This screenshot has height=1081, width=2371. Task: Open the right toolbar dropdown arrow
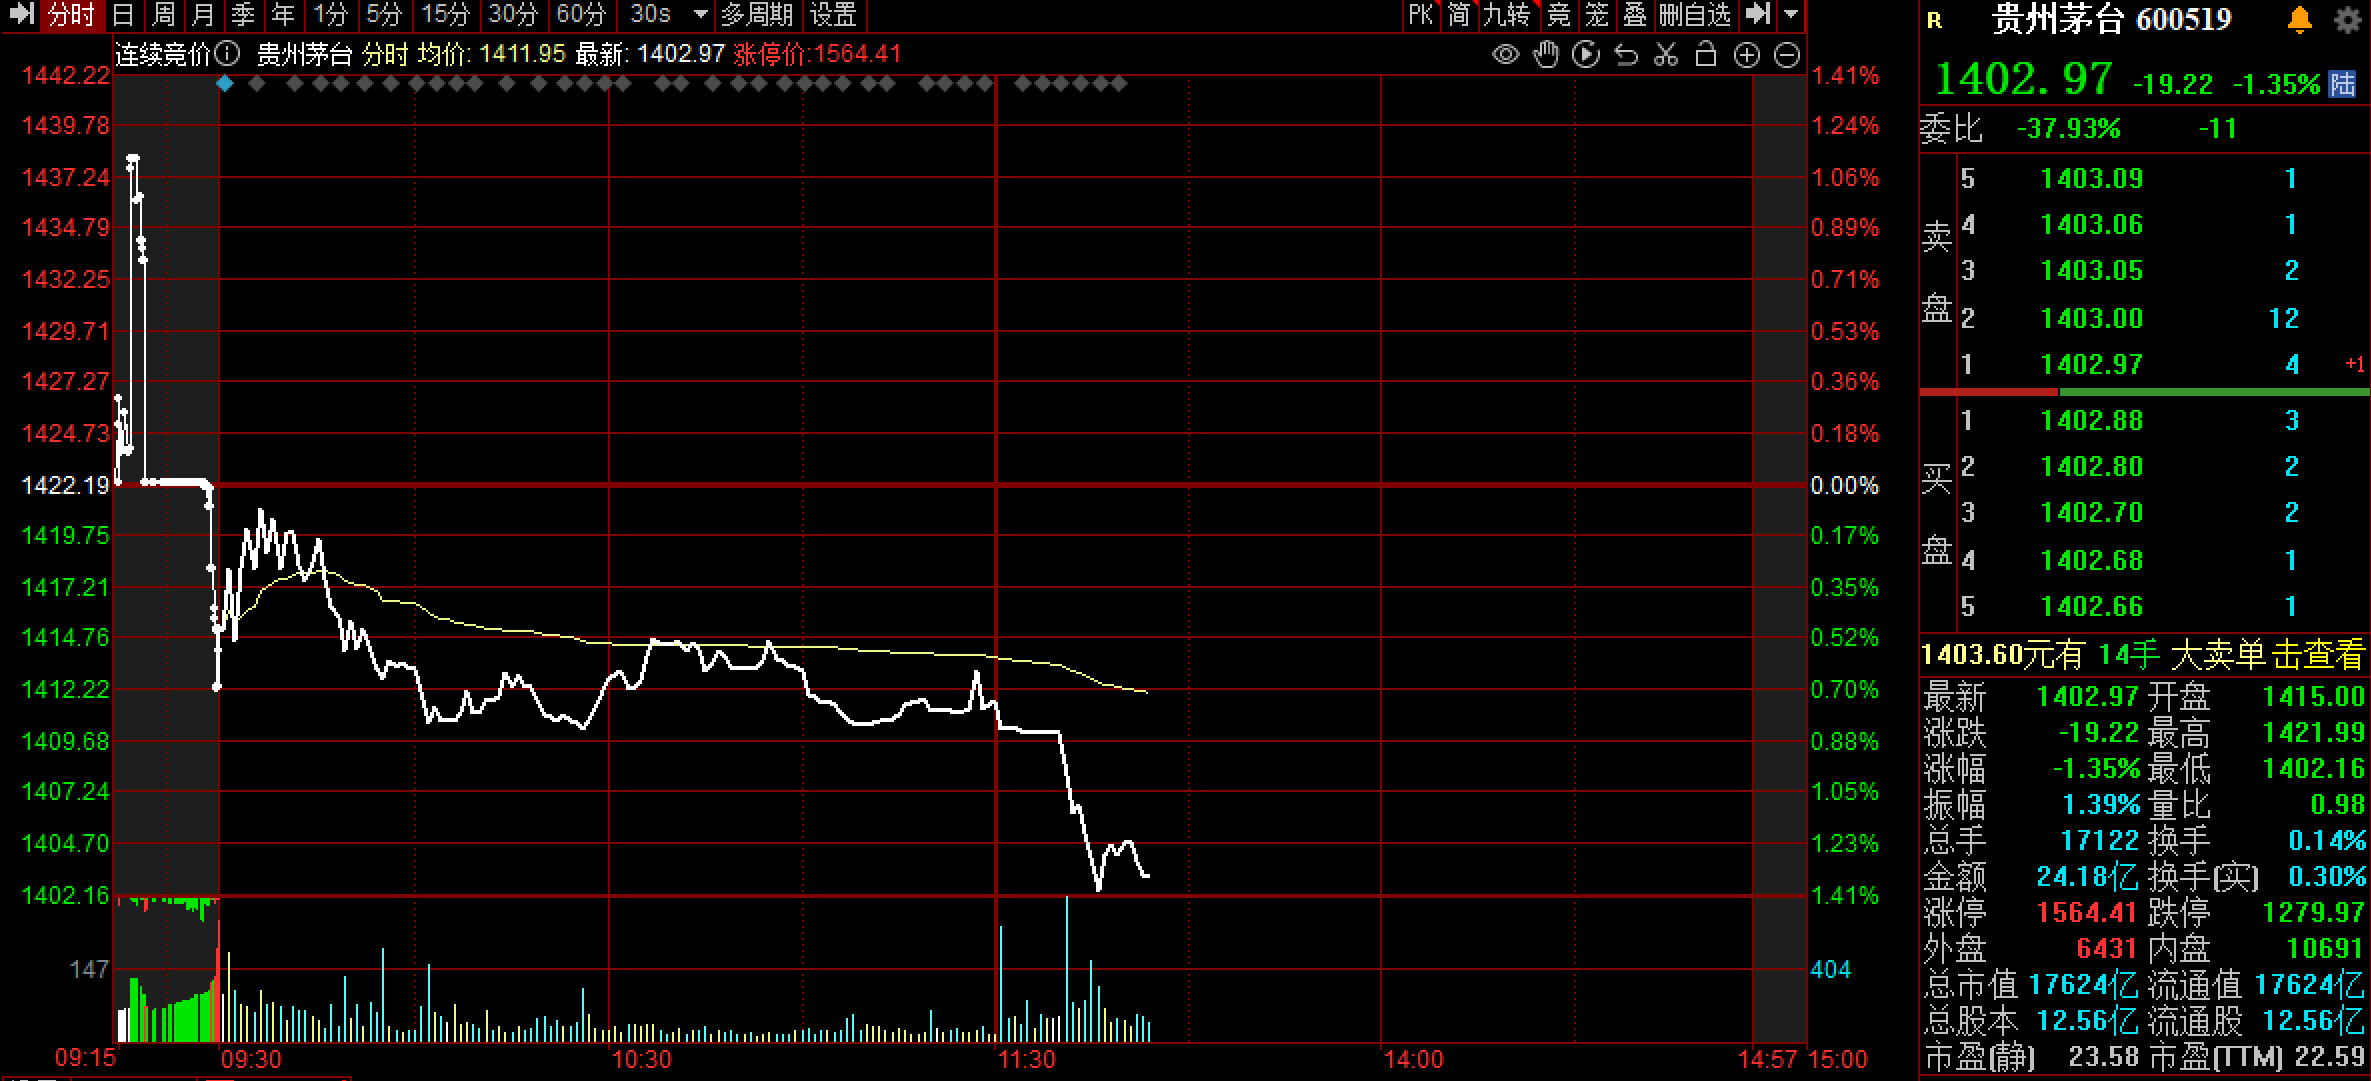pyautogui.click(x=1791, y=15)
